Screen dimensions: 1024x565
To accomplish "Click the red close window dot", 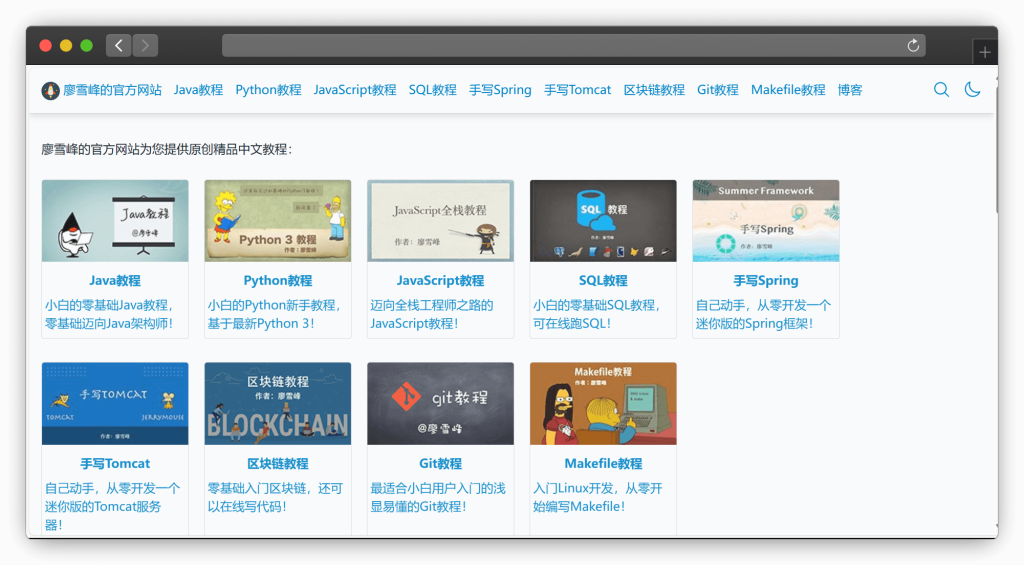I will 45,45.
